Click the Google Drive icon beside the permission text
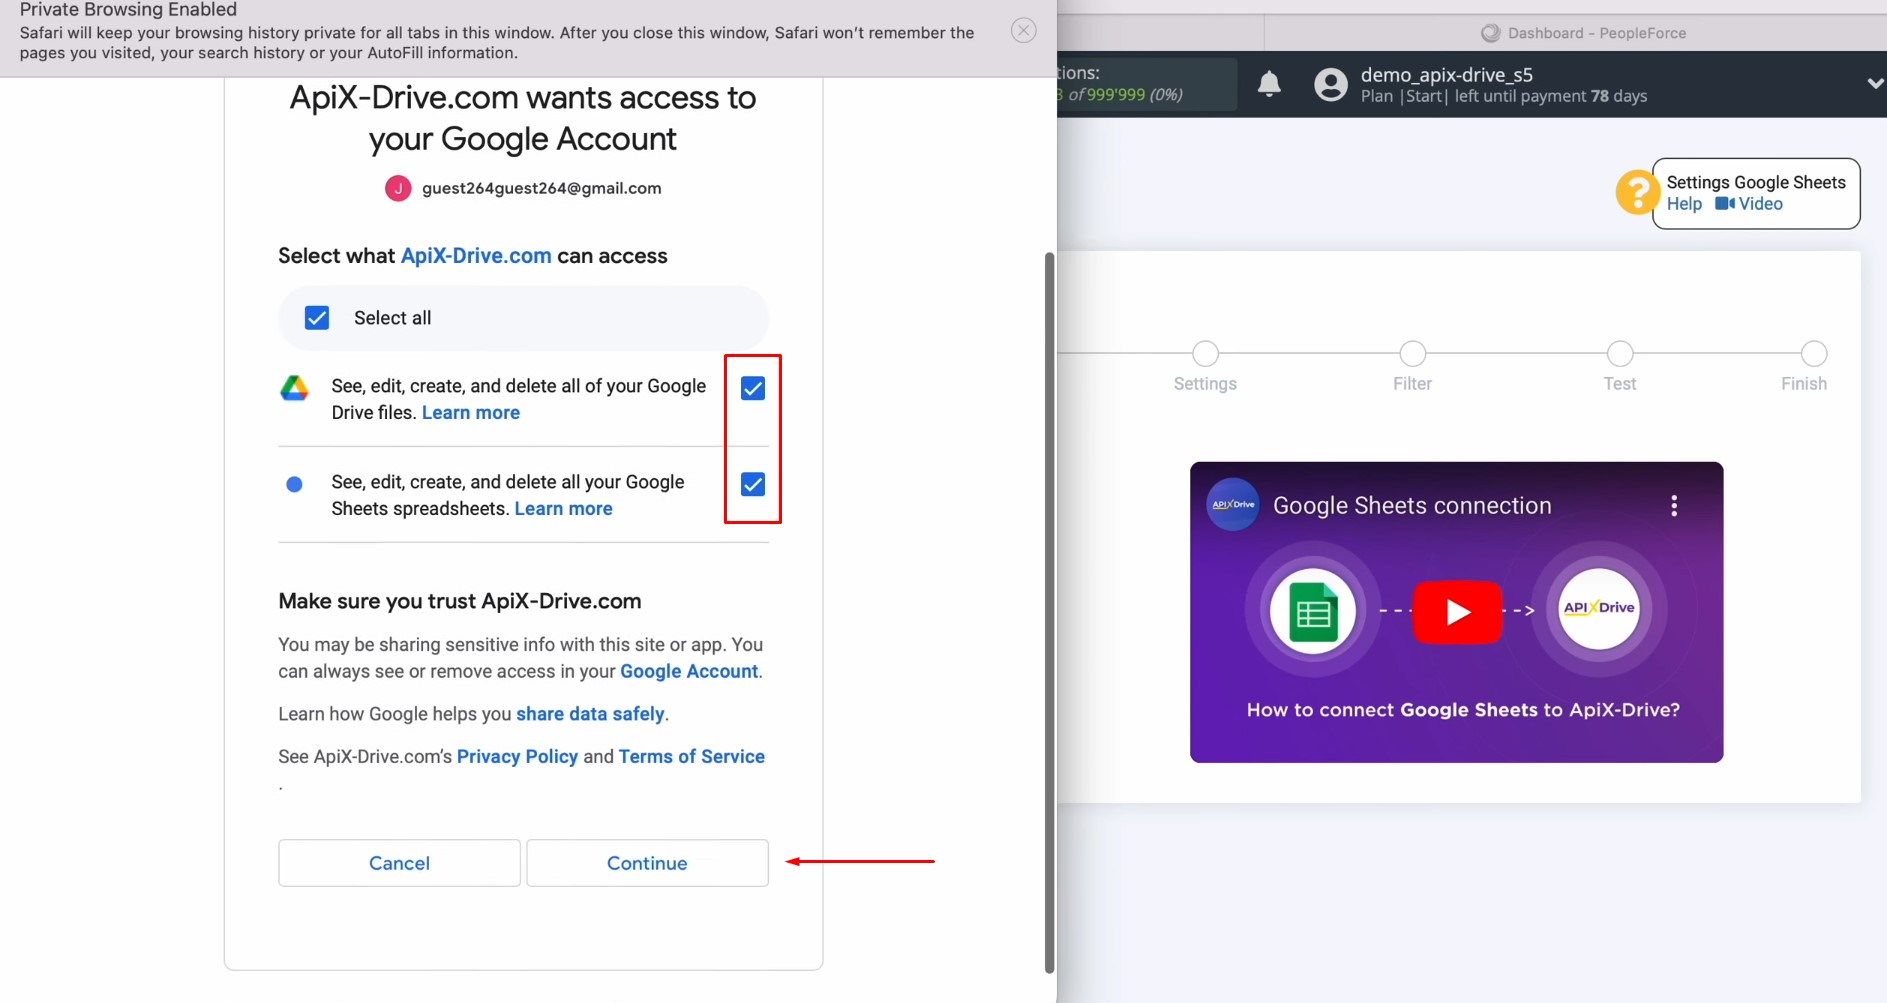This screenshot has height=1003, width=1887. click(295, 388)
